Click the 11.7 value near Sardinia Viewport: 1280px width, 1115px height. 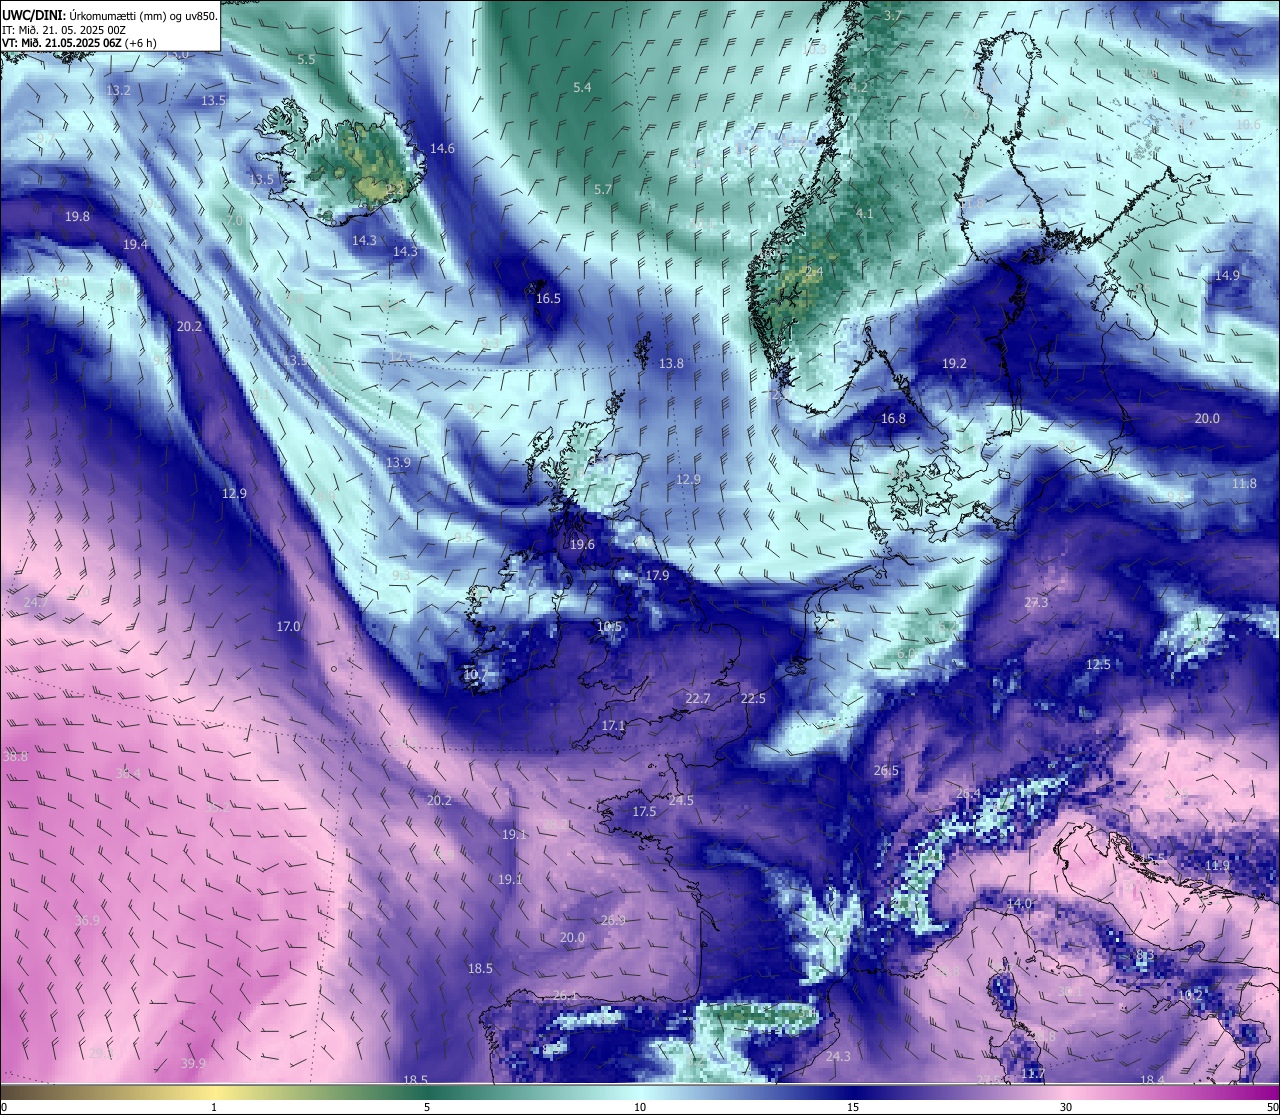pos(1033,1073)
